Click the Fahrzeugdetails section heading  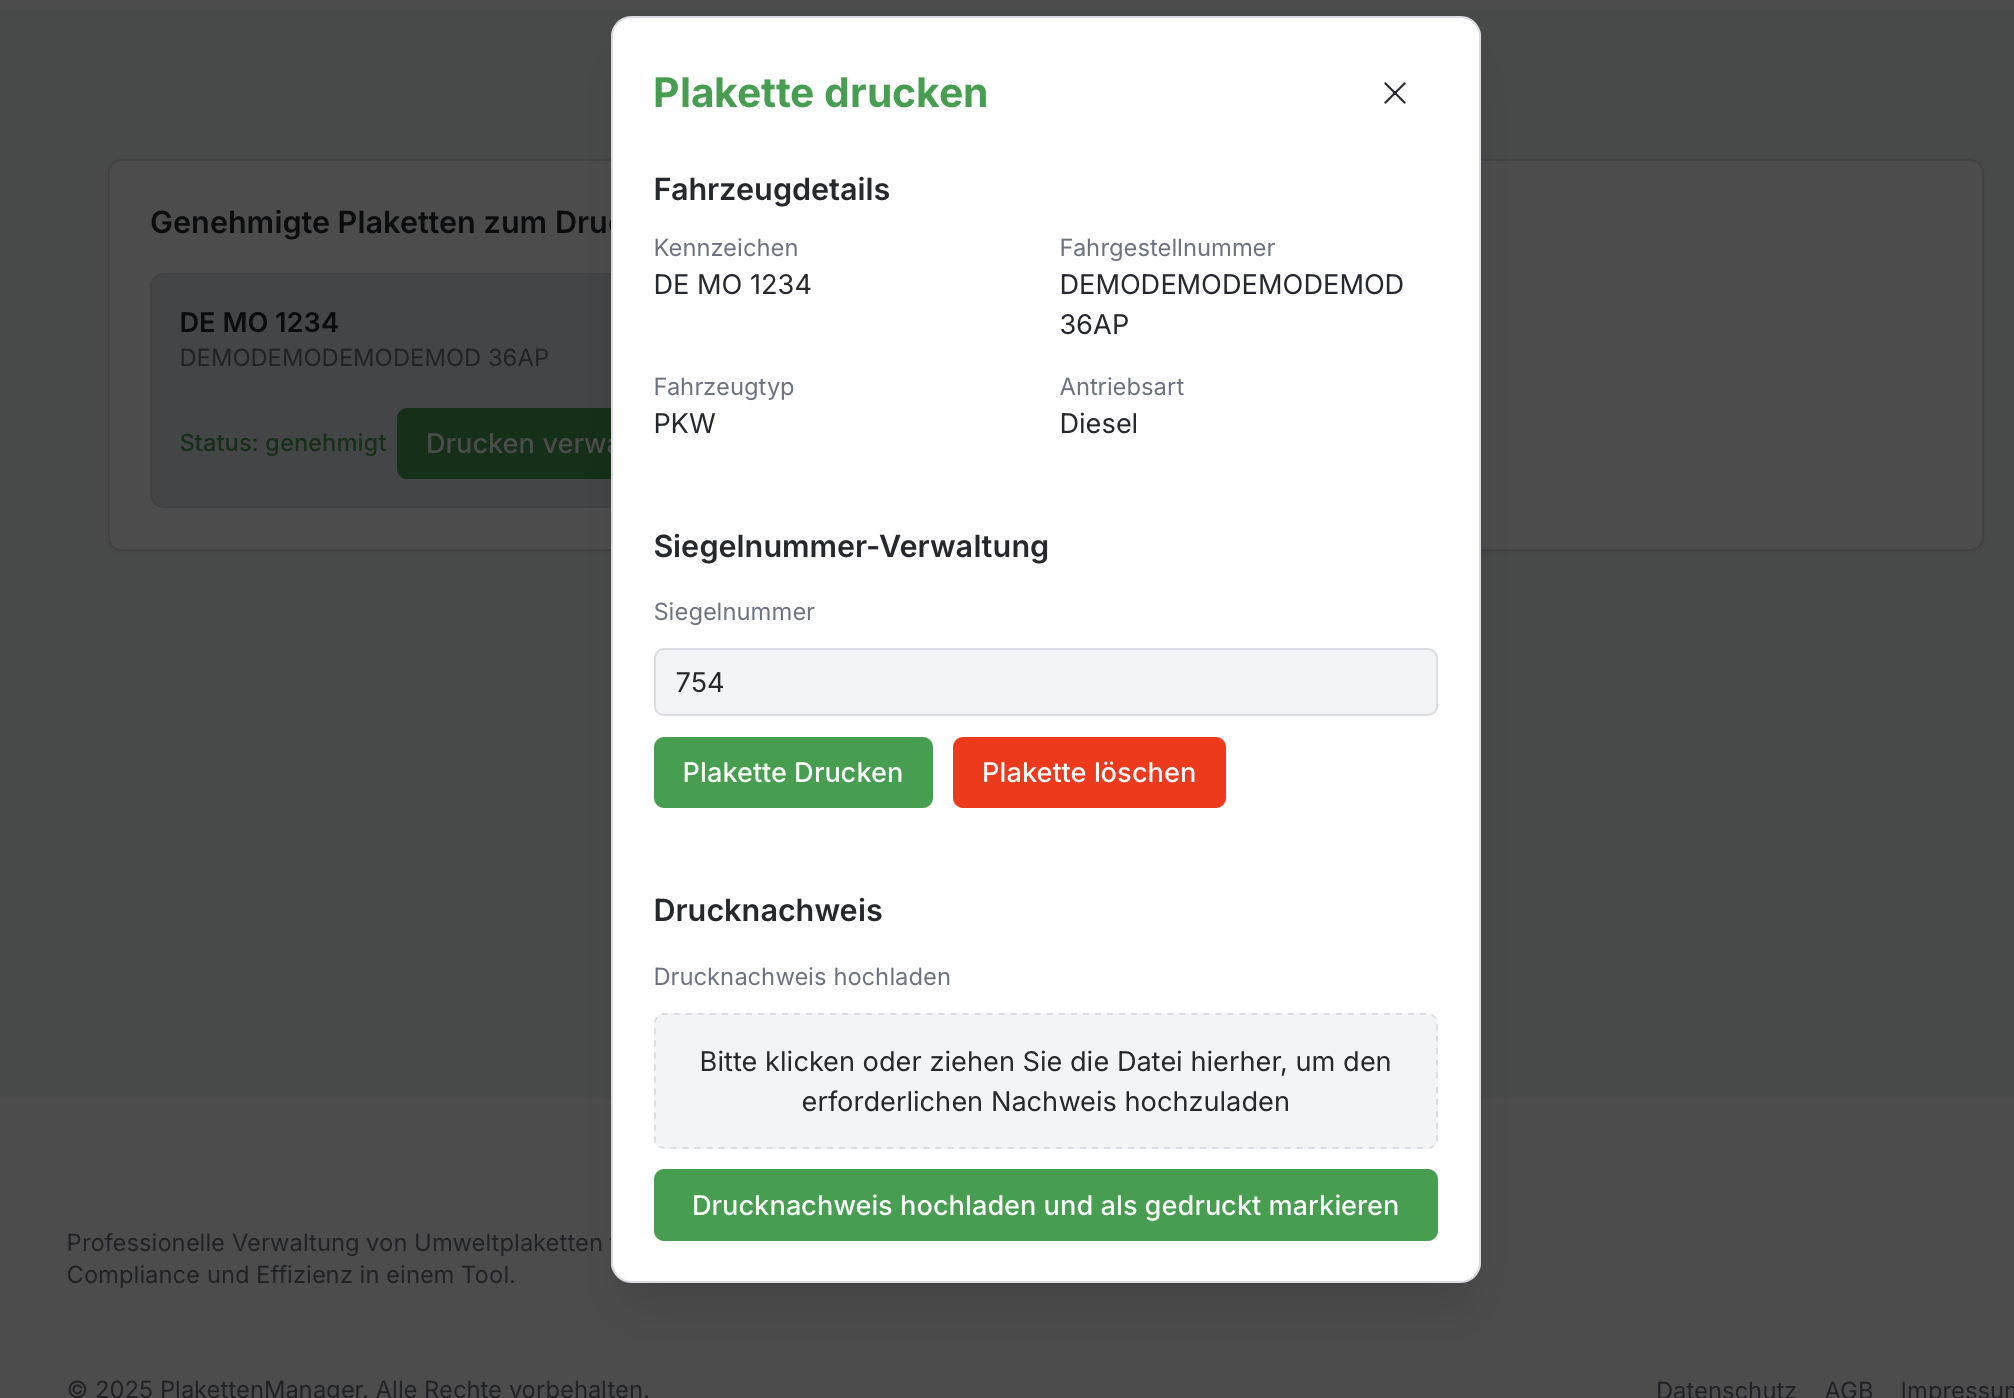[771, 189]
